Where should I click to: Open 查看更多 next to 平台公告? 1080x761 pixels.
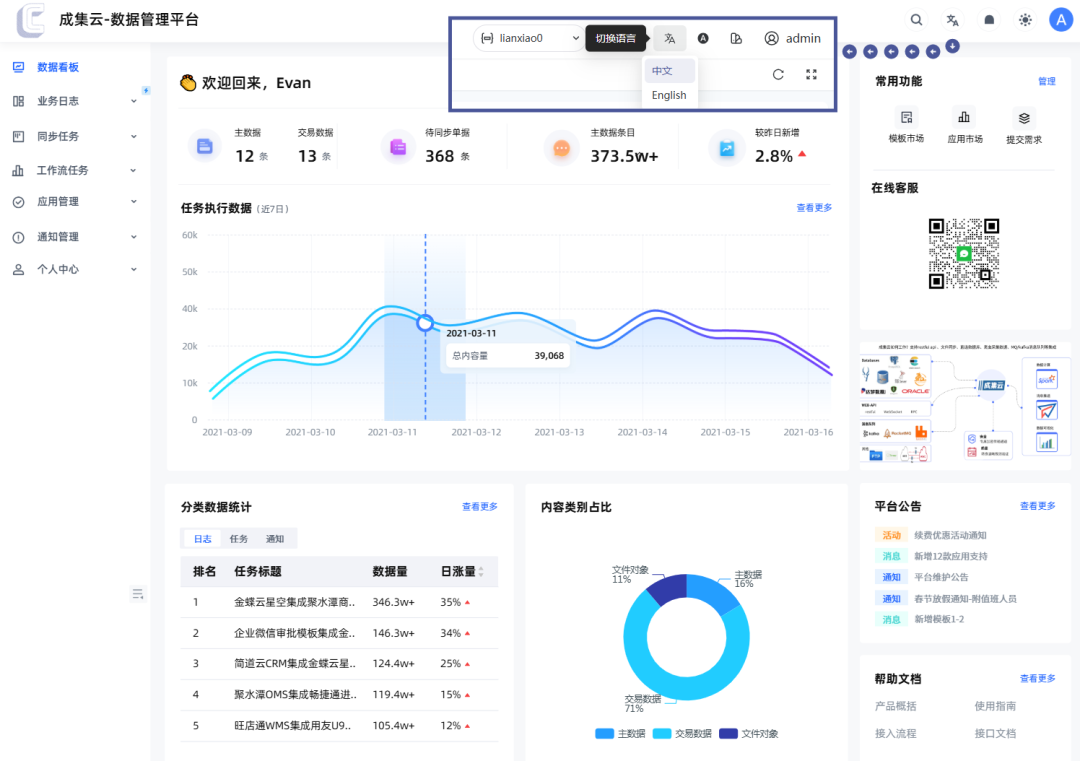pyautogui.click(x=1038, y=506)
